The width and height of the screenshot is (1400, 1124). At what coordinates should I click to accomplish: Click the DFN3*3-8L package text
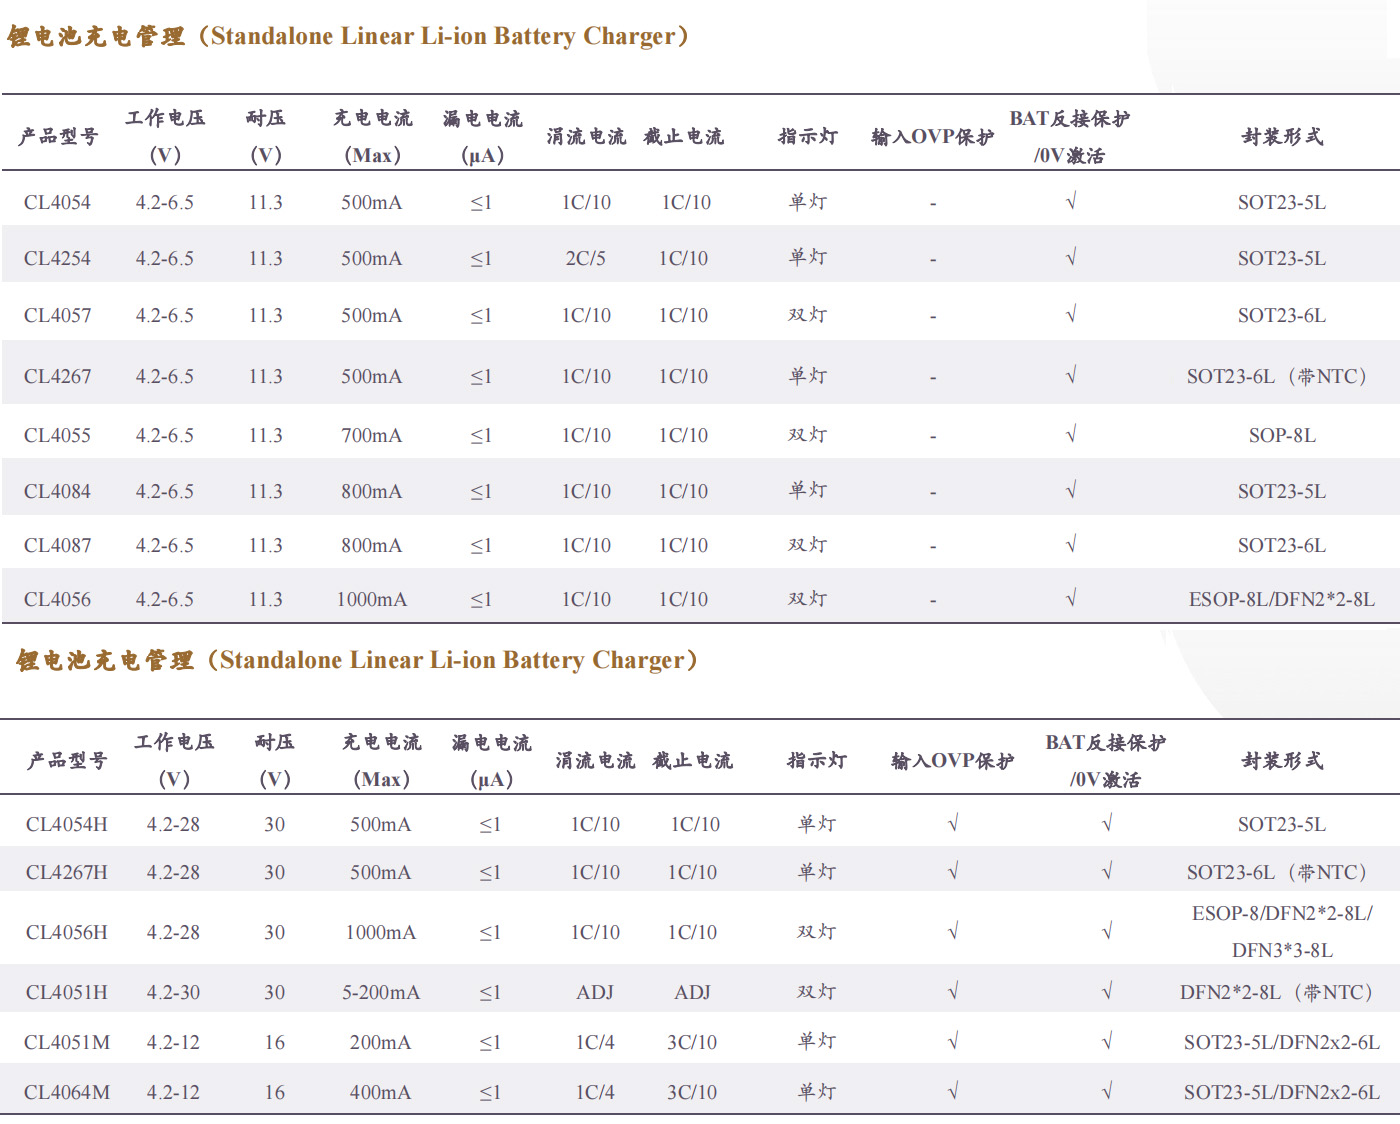(x=1282, y=951)
